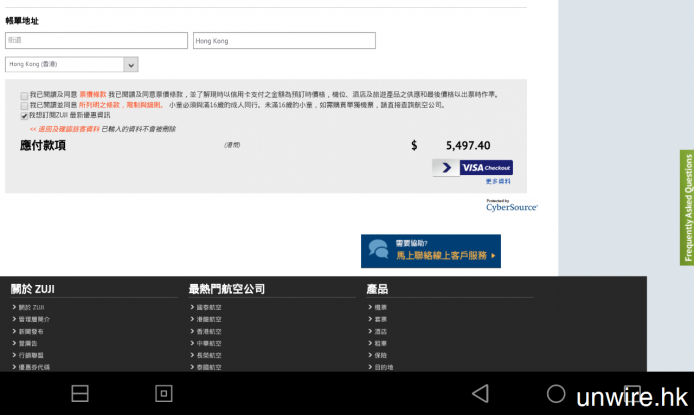Viewport: 694px width, 415px height.
Task: Open the 酒店 product link
Action: 381,331
